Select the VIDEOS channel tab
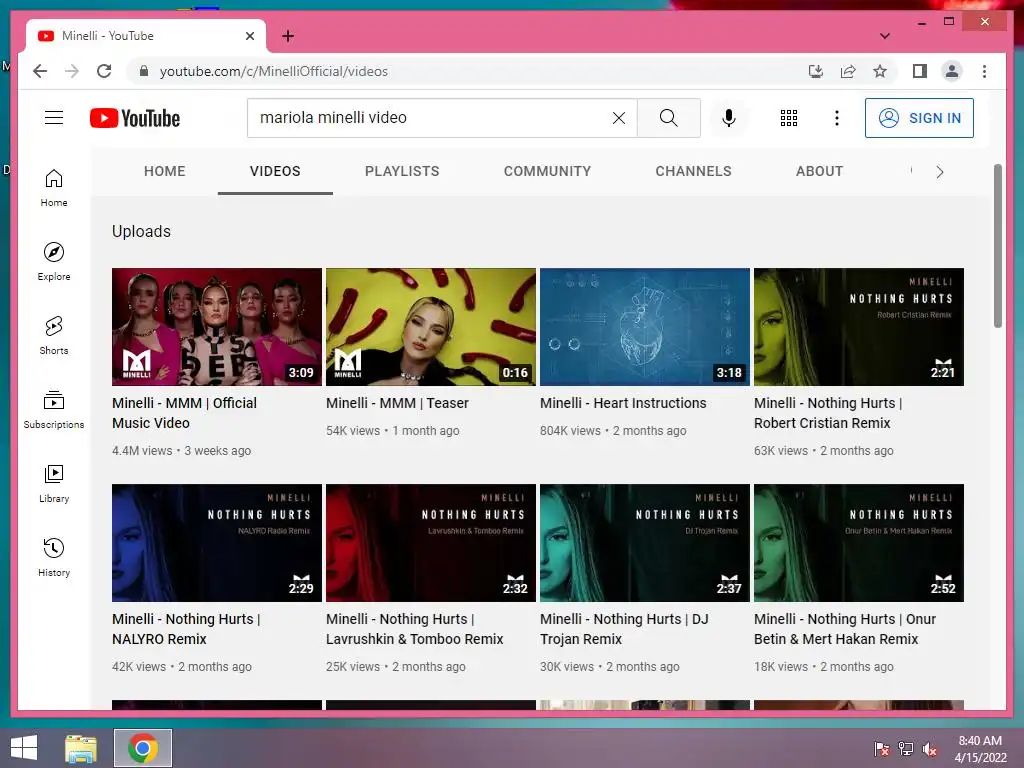This screenshot has height=768, width=1024. coord(275,171)
